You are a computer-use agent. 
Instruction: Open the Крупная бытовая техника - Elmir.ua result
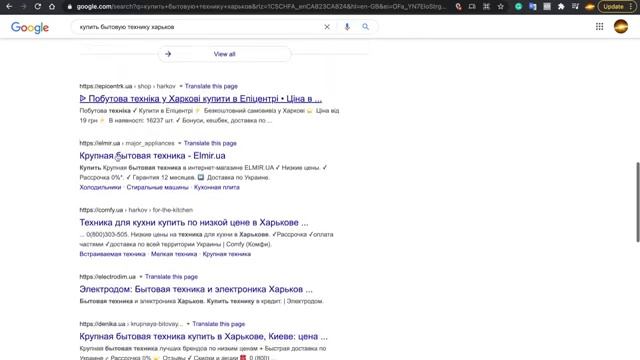pos(152,156)
